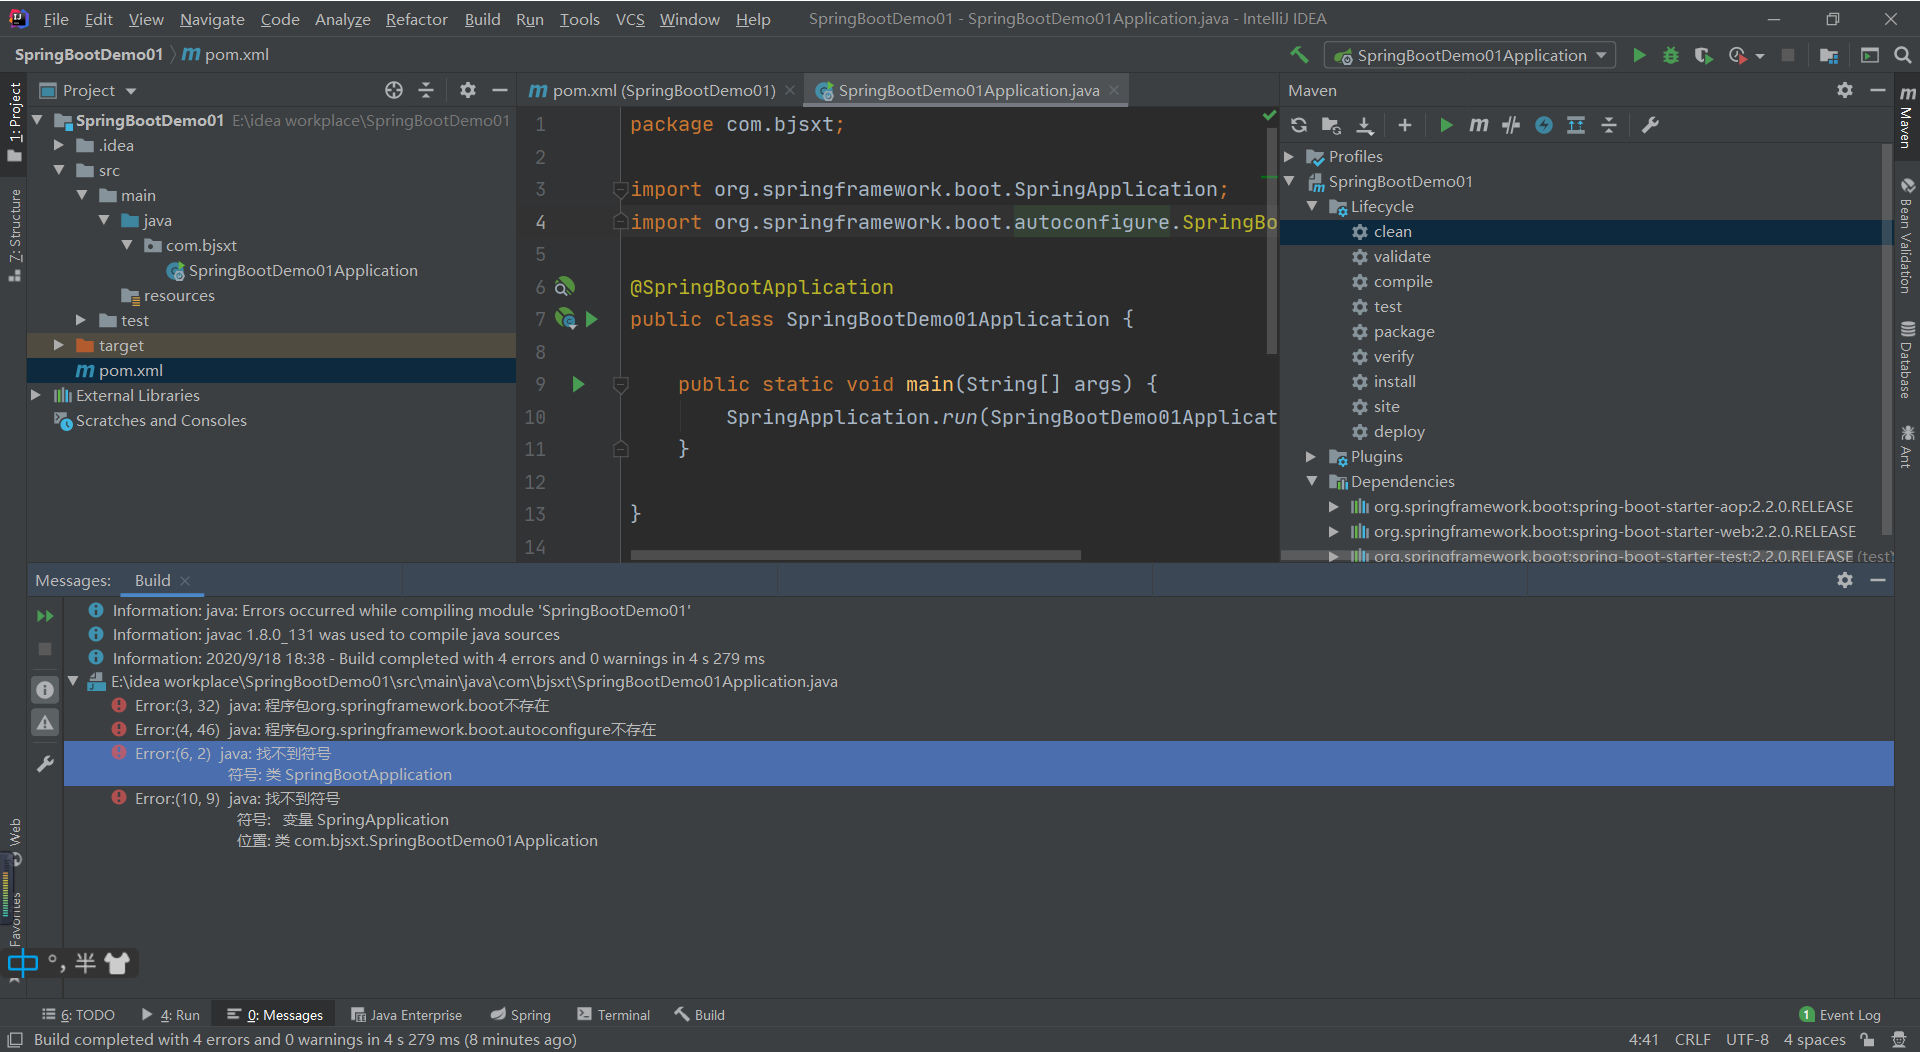This screenshot has width=1920, height=1052.
Task: Open TODO tool window button
Action: tap(79, 1014)
